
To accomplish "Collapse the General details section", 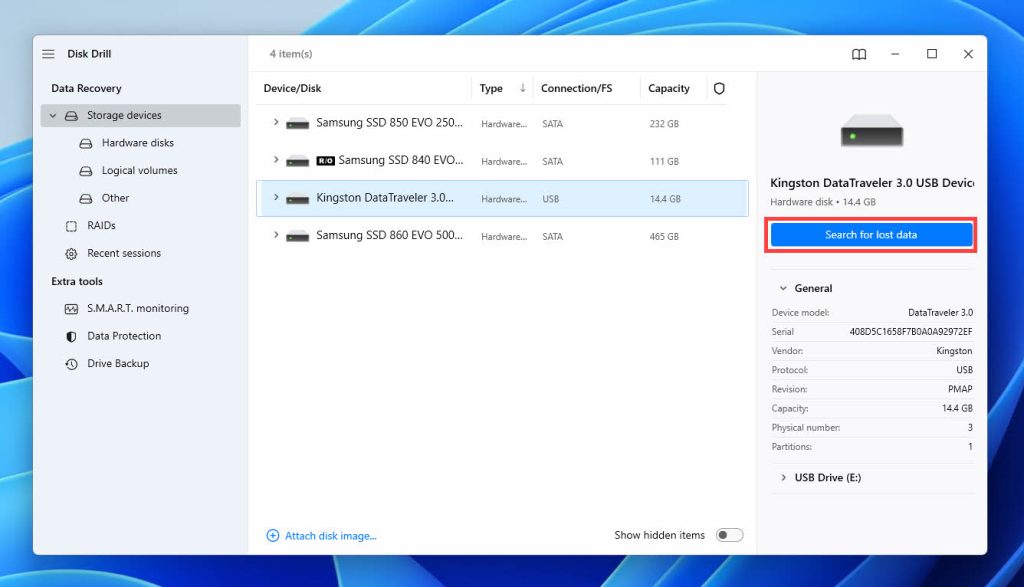I will pyautogui.click(x=783, y=288).
